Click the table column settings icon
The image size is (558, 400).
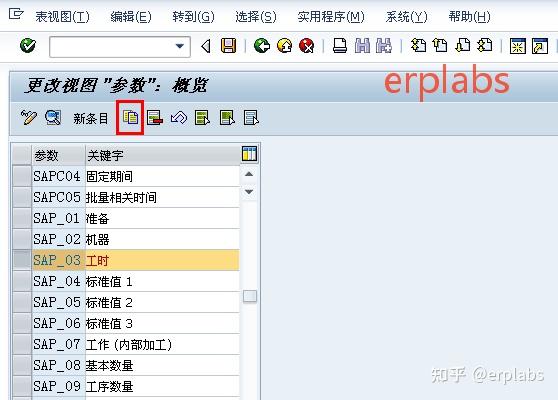click(x=249, y=154)
